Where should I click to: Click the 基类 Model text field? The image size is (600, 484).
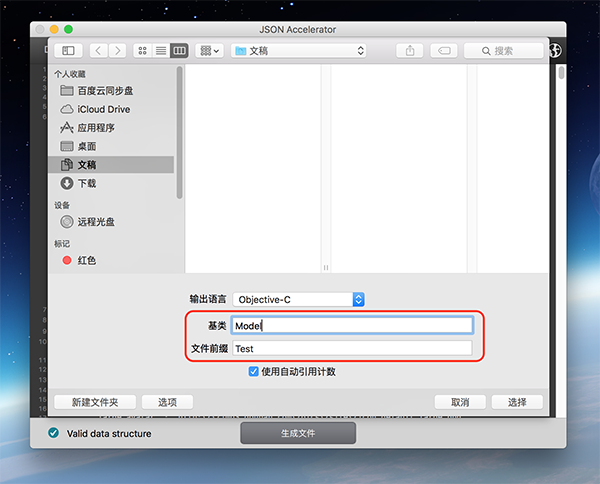(x=352, y=326)
